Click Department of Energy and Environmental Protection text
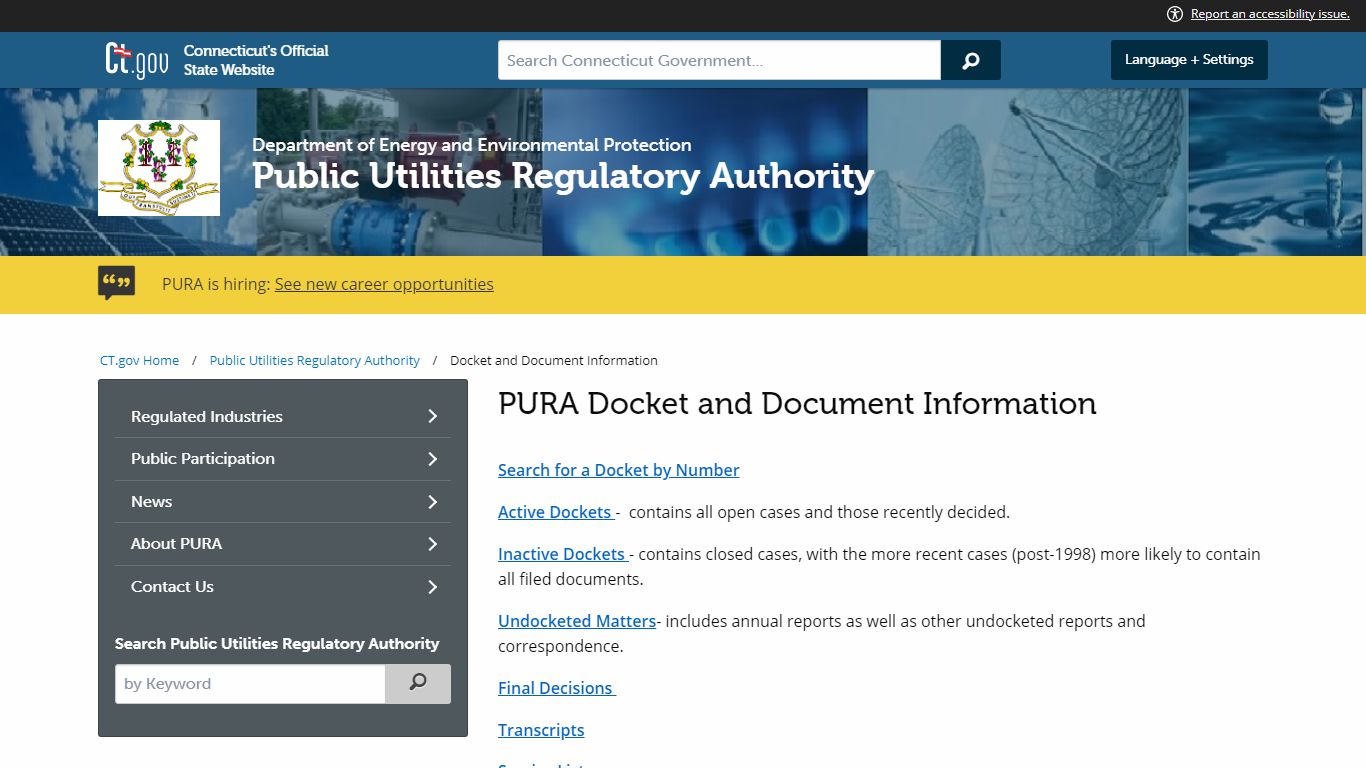This screenshot has height=768, width=1366. coord(472,145)
